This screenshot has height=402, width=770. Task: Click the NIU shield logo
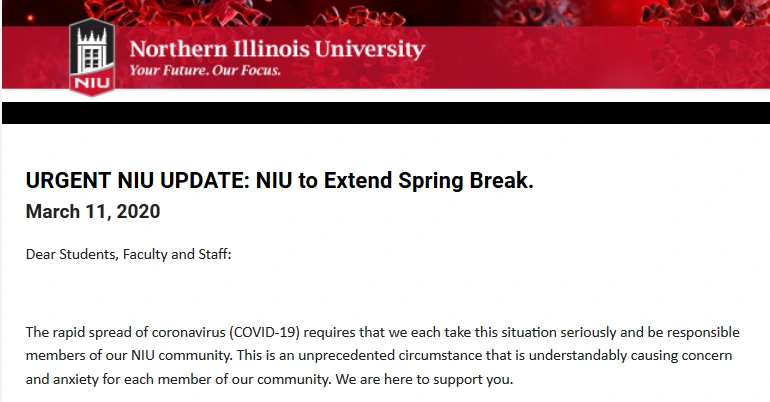(92, 57)
